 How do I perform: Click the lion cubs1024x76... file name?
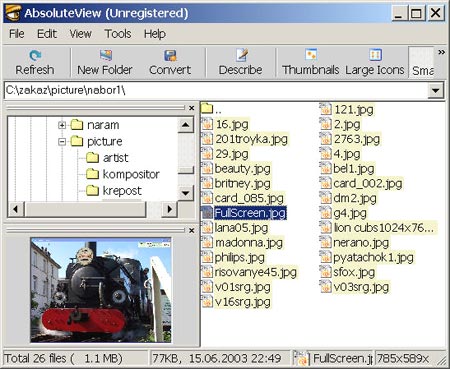click(x=384, y=227)
